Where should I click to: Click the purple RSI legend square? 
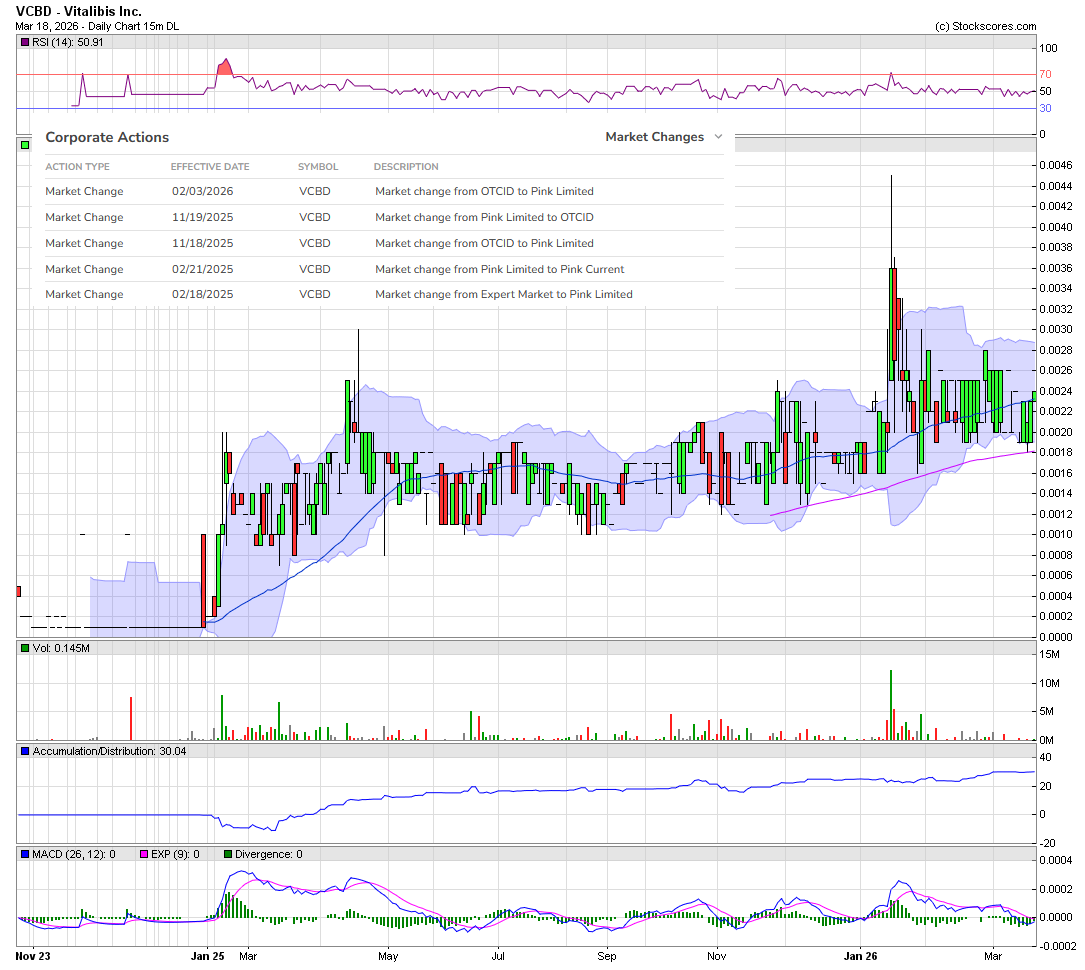[26, 42]
